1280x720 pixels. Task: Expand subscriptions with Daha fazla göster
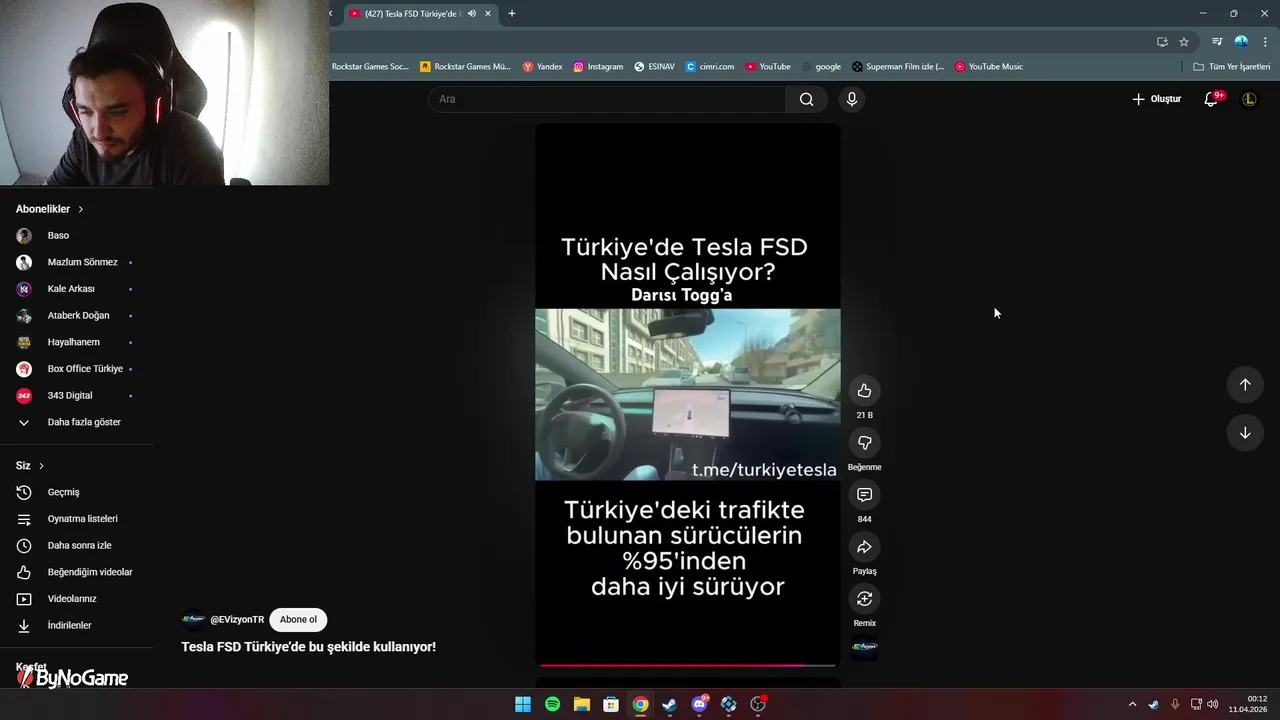click(x=76, y=422)
